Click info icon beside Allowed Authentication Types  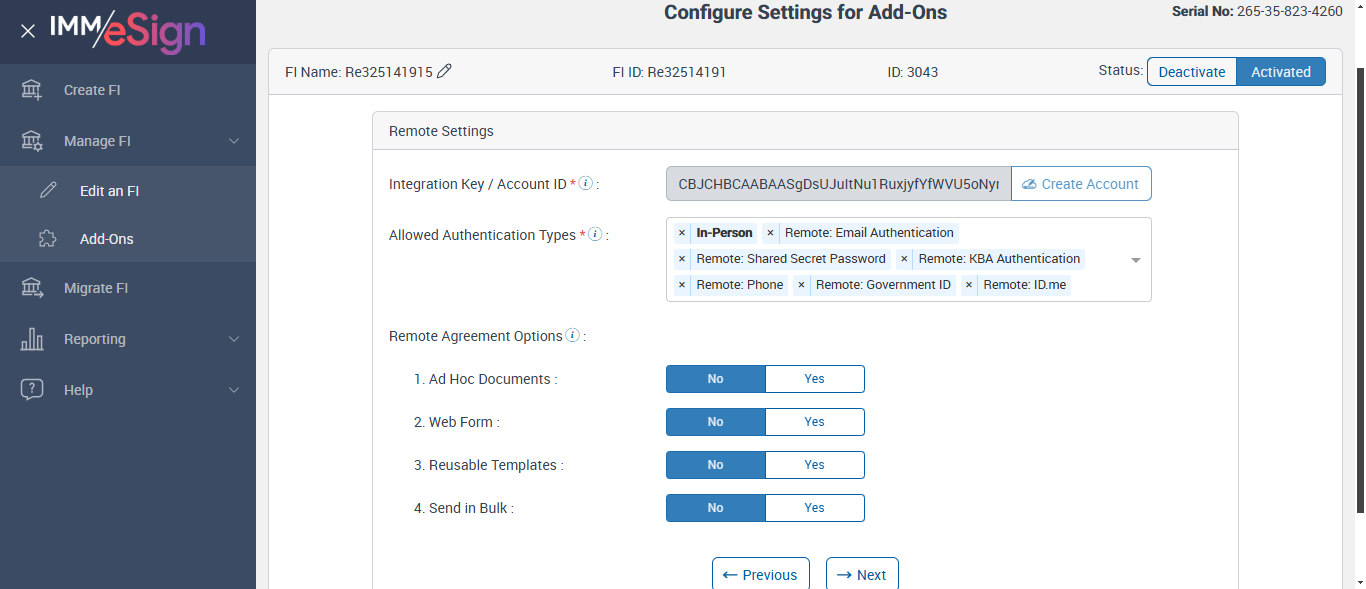tap(595, 235)
